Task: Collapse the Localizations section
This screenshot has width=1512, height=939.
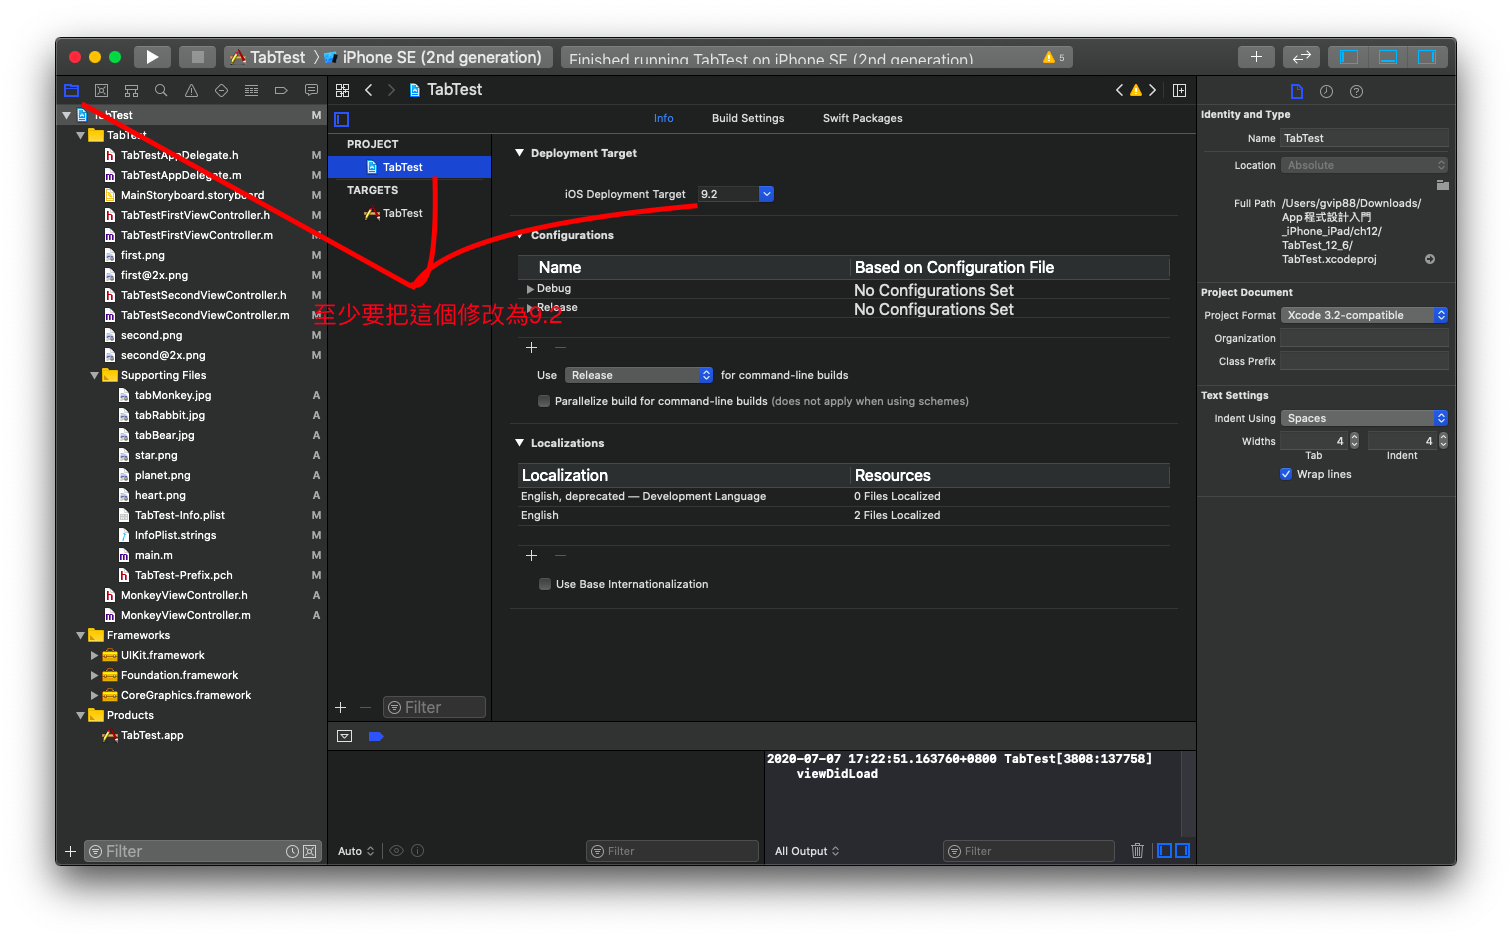Action: coord(519,443)
